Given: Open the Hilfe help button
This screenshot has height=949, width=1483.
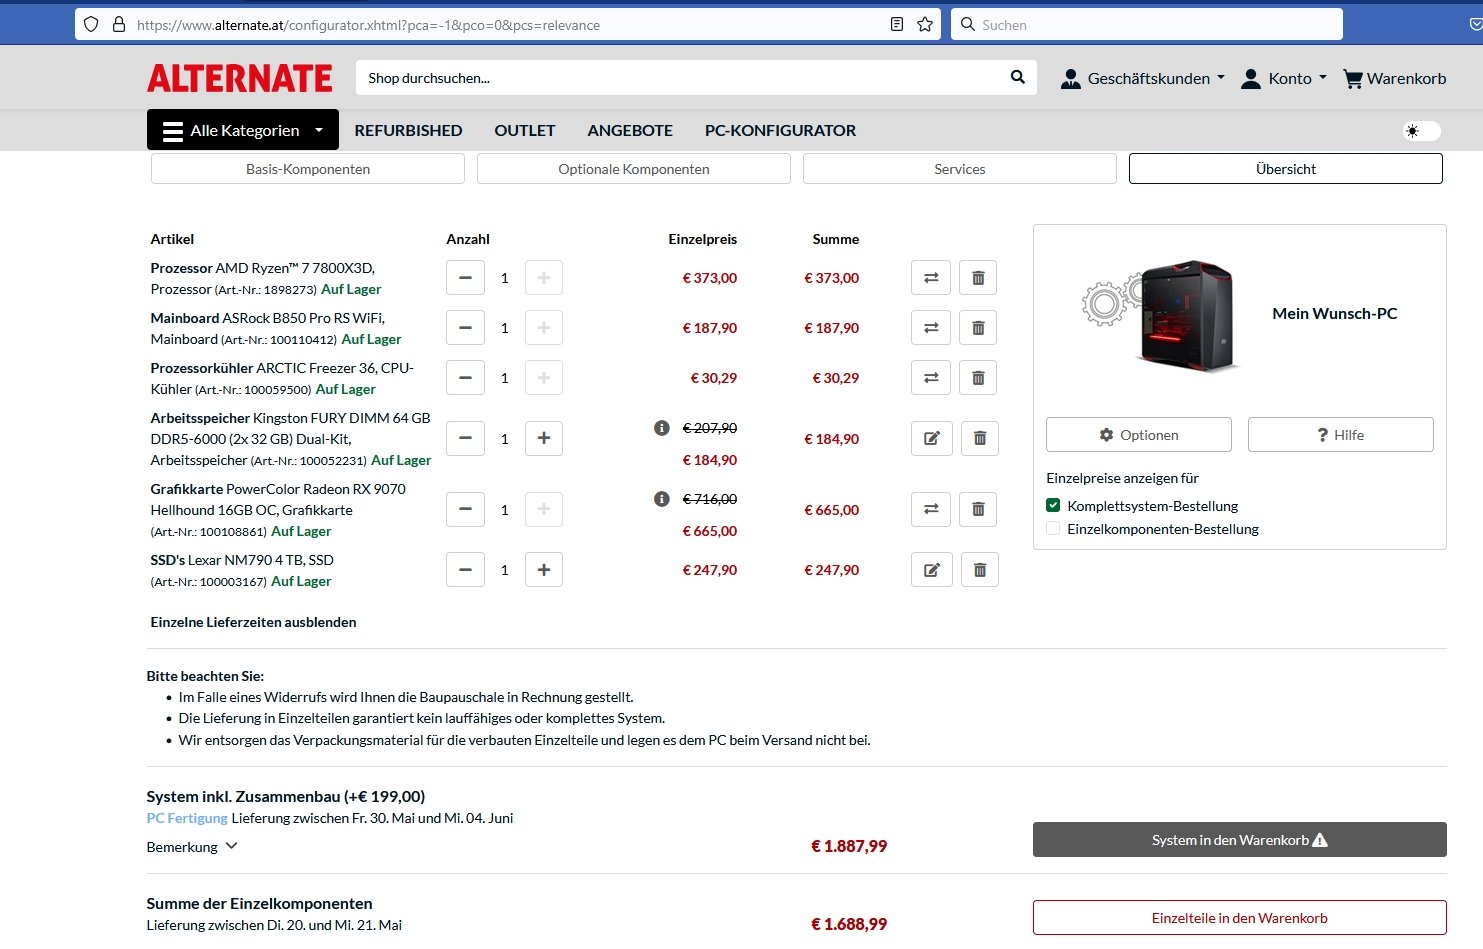Looking at the screenshot, I should [1341, 435].
